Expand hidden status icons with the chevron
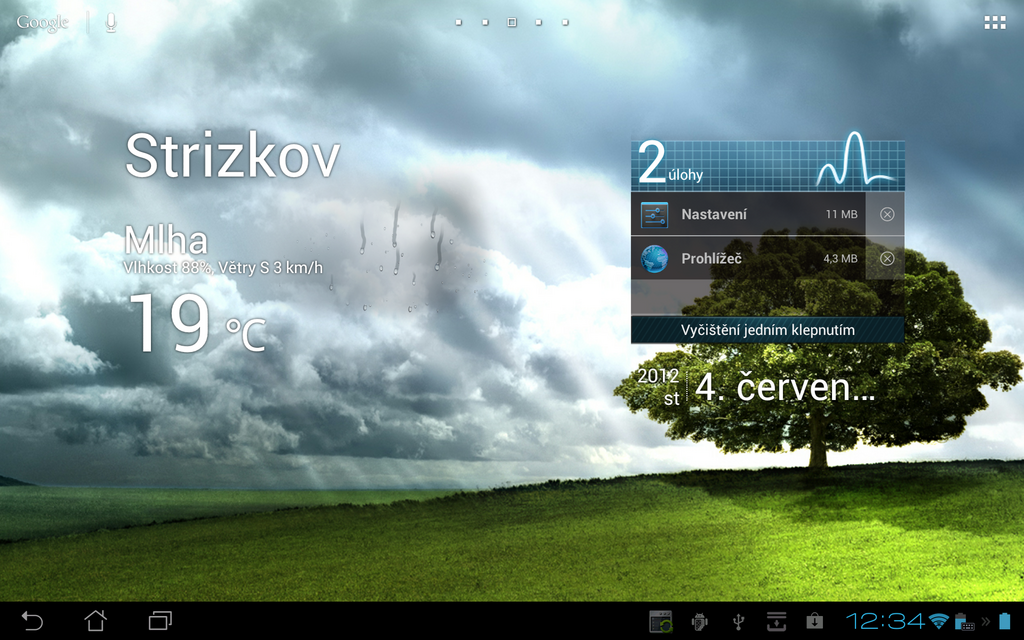1024x640 pixels. pyautogui.click(x=984, y=620)
